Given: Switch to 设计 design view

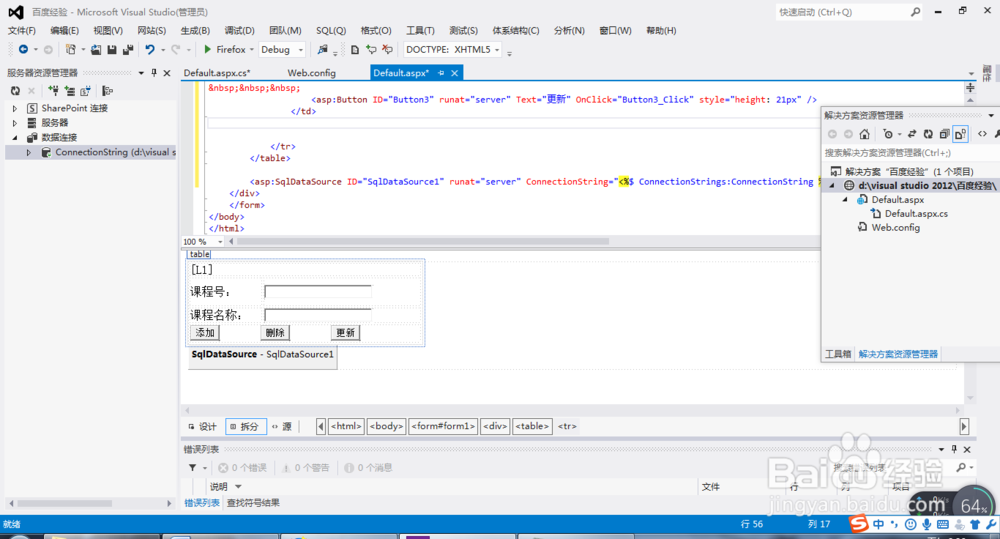Looking at the screenshot, I should point(203,426).
